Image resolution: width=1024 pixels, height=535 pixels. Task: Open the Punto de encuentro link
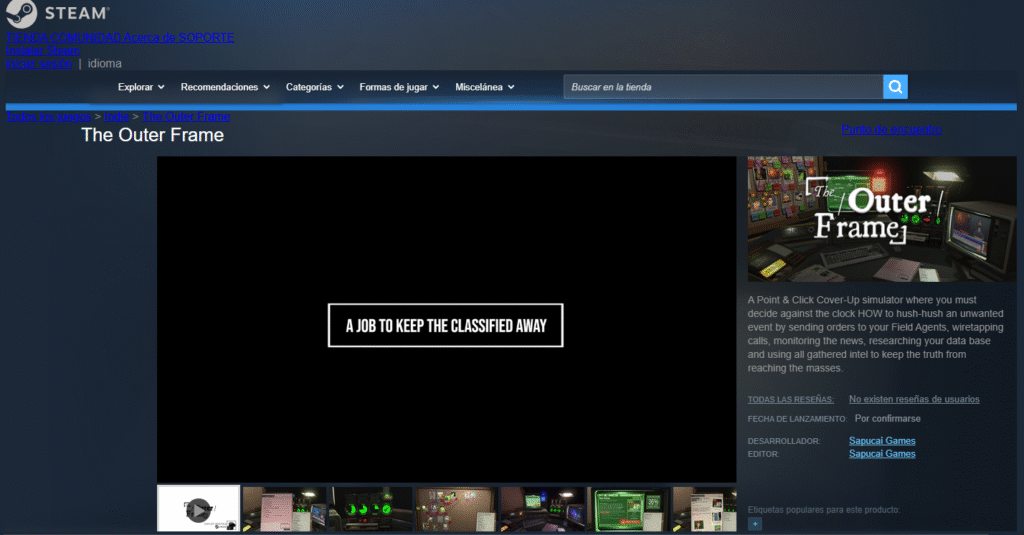click(890, 129)
